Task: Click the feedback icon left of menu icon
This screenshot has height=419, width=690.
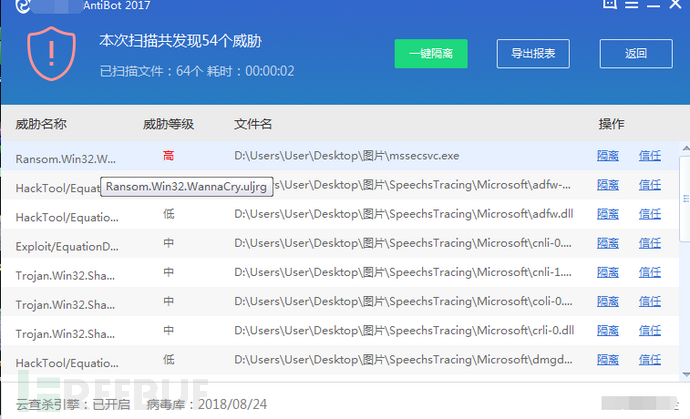Action: [609, 4]
